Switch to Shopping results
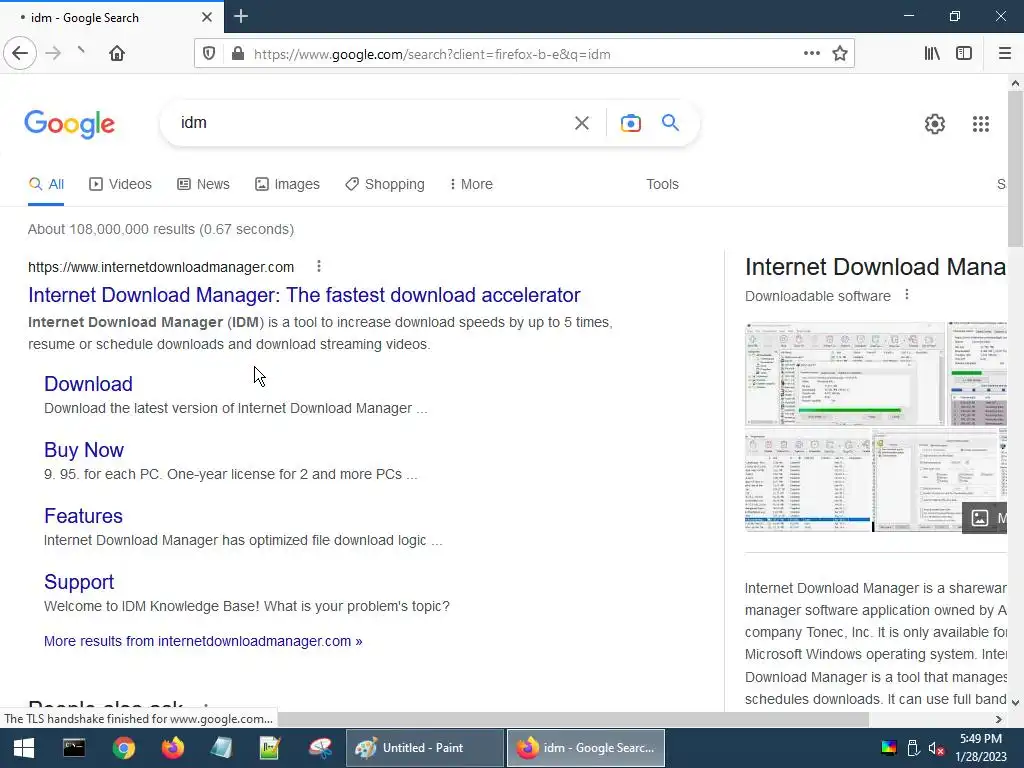The width and height of the screenshot is (1024, 768). point(385,184)
